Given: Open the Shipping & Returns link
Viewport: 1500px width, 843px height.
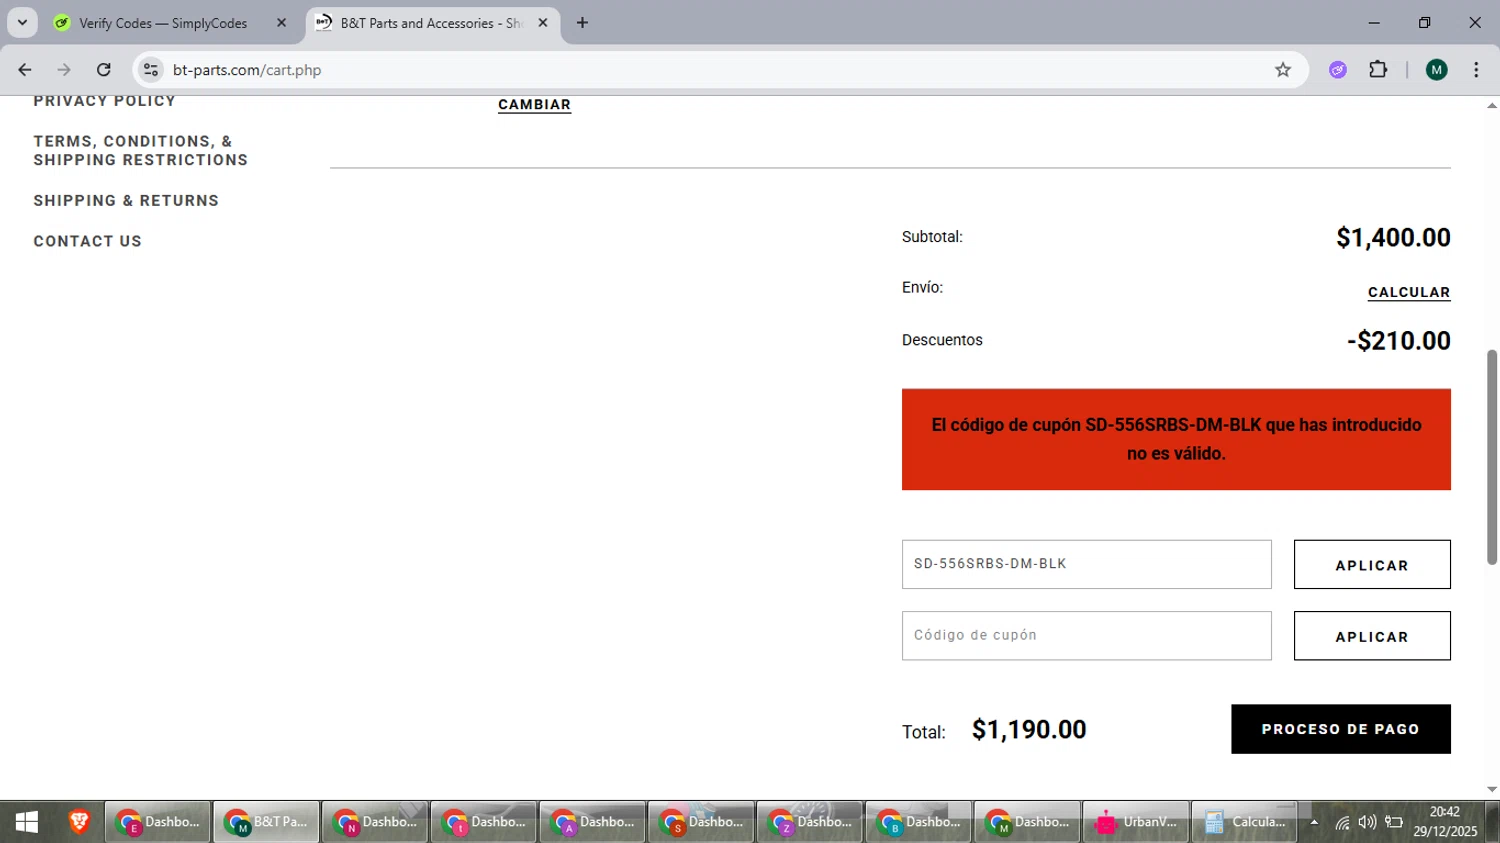Looking at the screenshot, I should (126, 201).
